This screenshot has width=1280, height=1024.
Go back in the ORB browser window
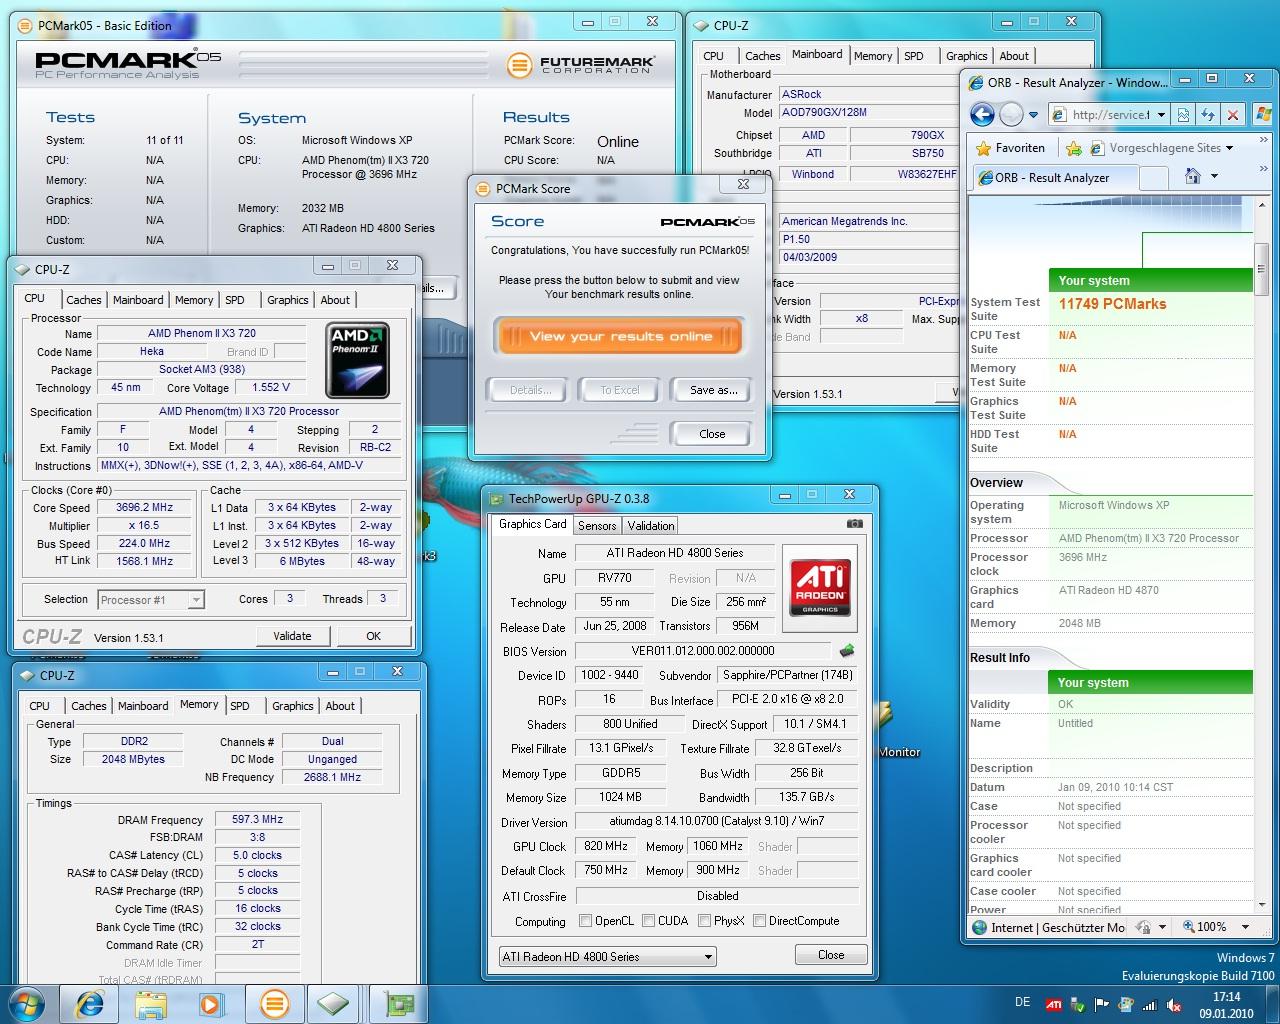[x=982, y=115]
